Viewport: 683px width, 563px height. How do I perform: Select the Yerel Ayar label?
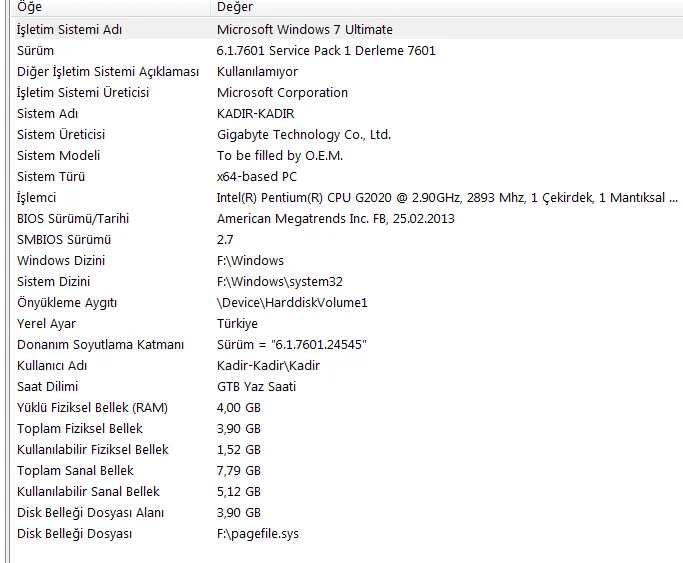tap(46, 324)
